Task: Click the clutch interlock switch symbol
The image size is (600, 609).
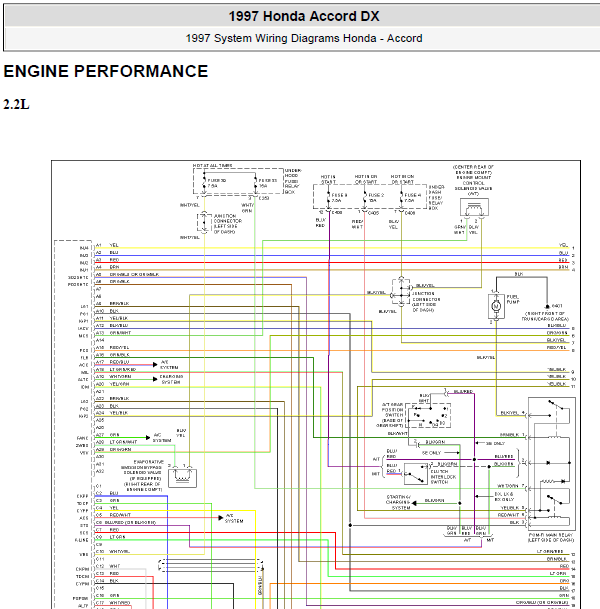Action: [416, 474]
